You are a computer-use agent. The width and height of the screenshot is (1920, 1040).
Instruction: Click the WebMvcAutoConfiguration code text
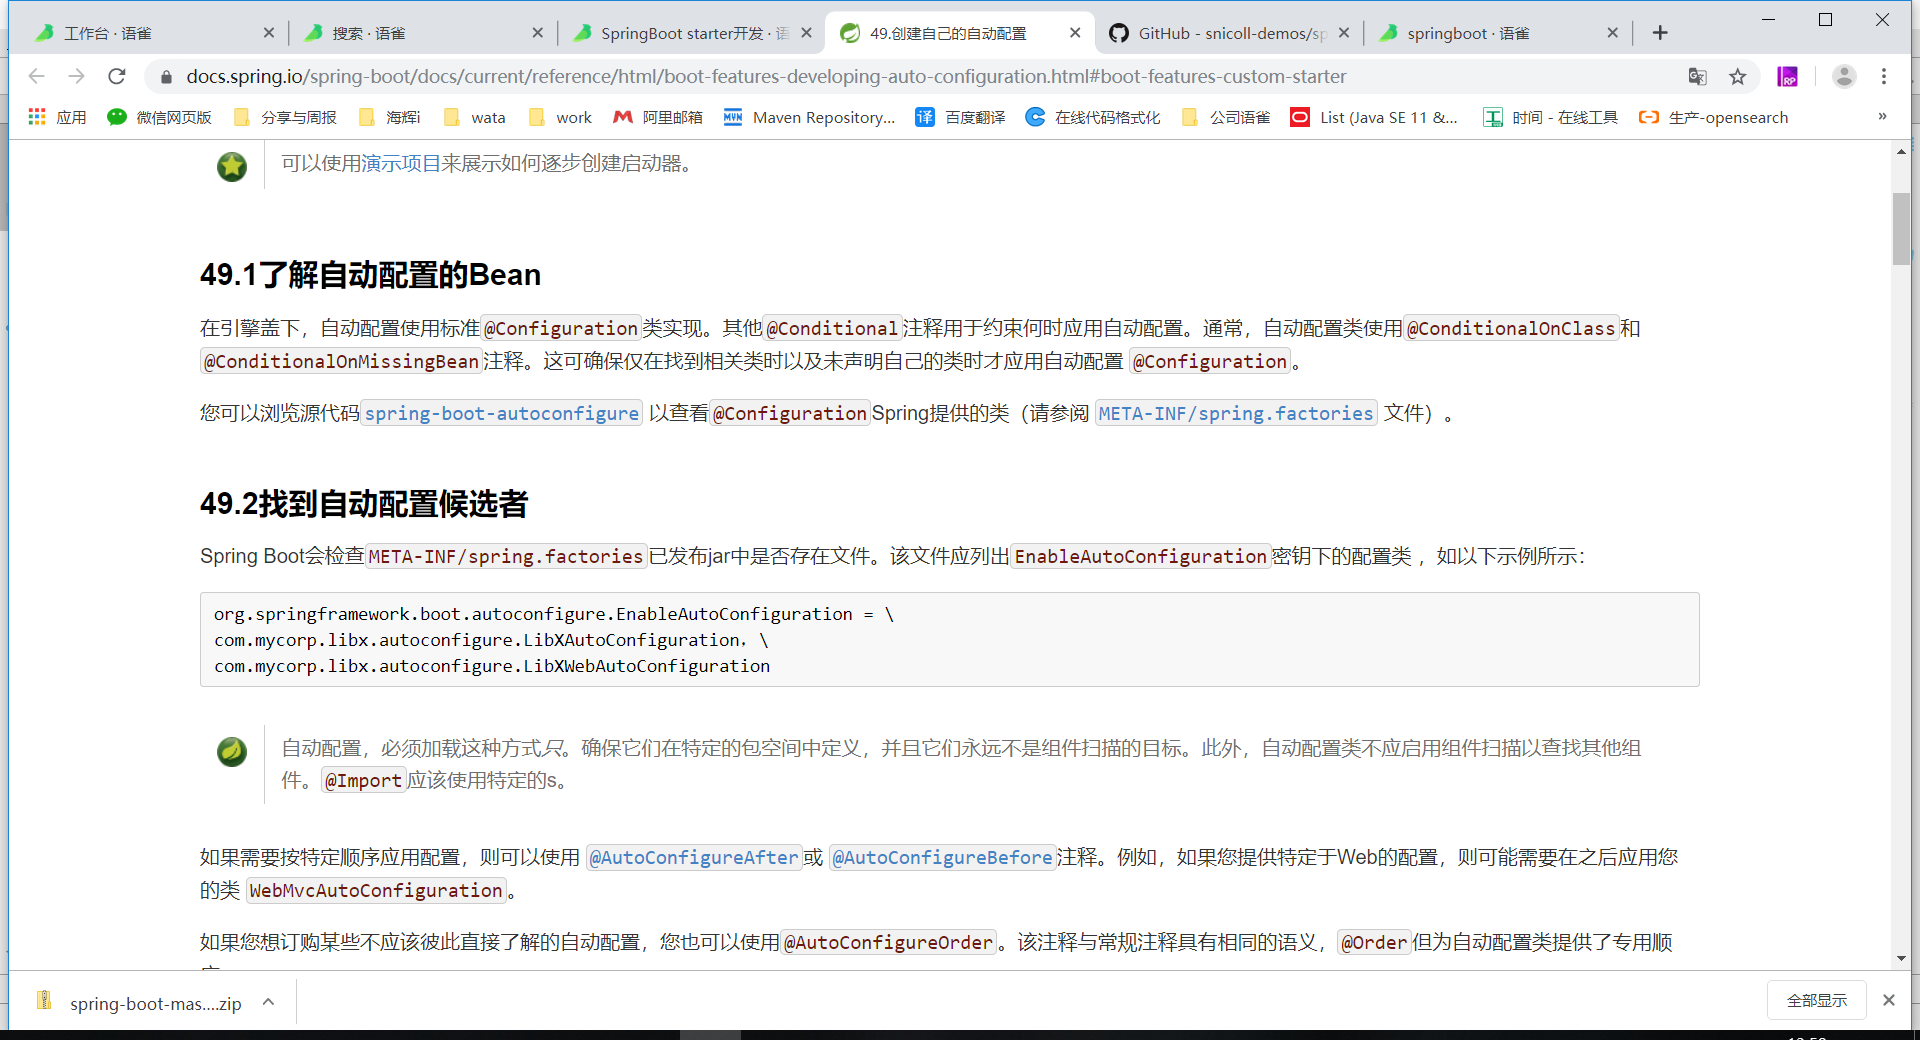pos(376,891)
